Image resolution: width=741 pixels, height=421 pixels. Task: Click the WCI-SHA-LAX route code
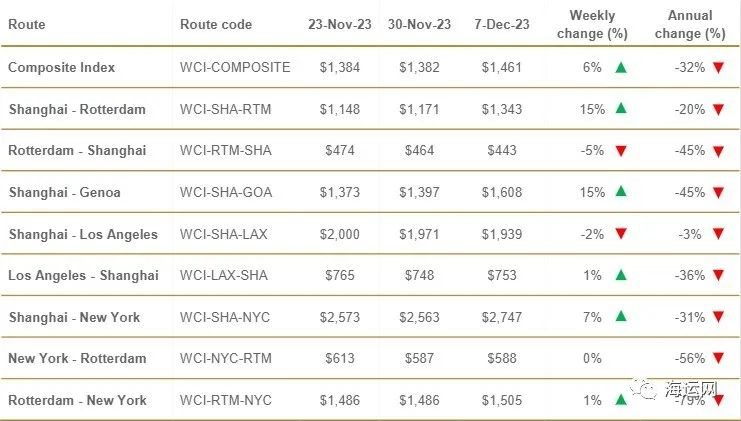pos(226,234)
